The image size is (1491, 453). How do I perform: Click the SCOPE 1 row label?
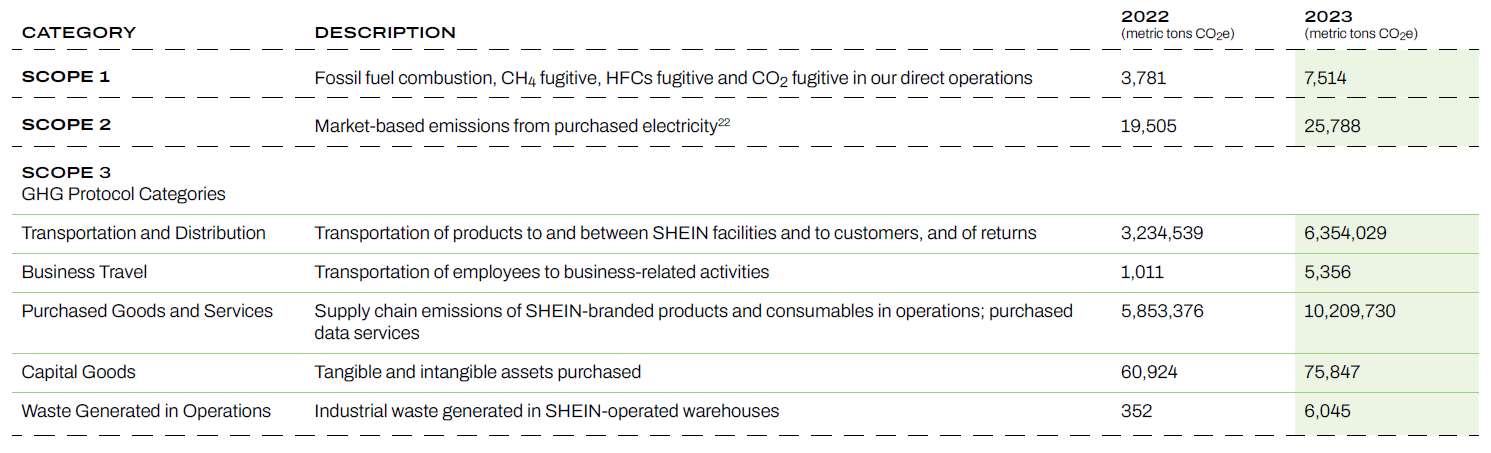(x=67, y=77)
